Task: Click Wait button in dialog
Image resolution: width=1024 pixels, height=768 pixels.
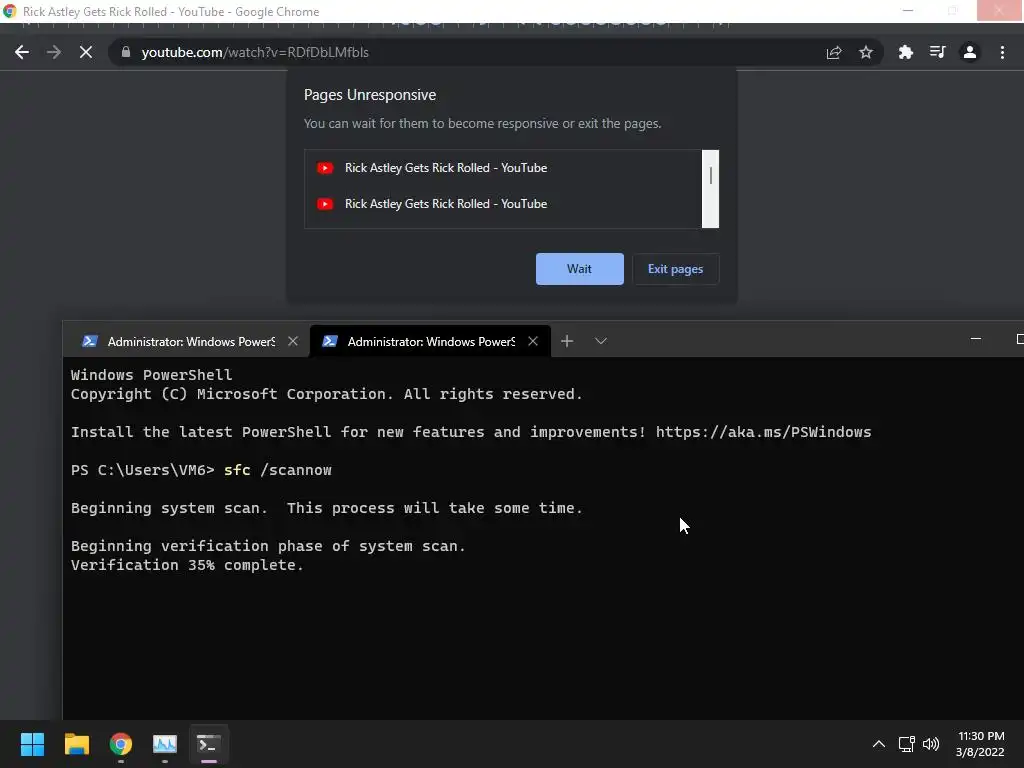Action: [579, 269]
